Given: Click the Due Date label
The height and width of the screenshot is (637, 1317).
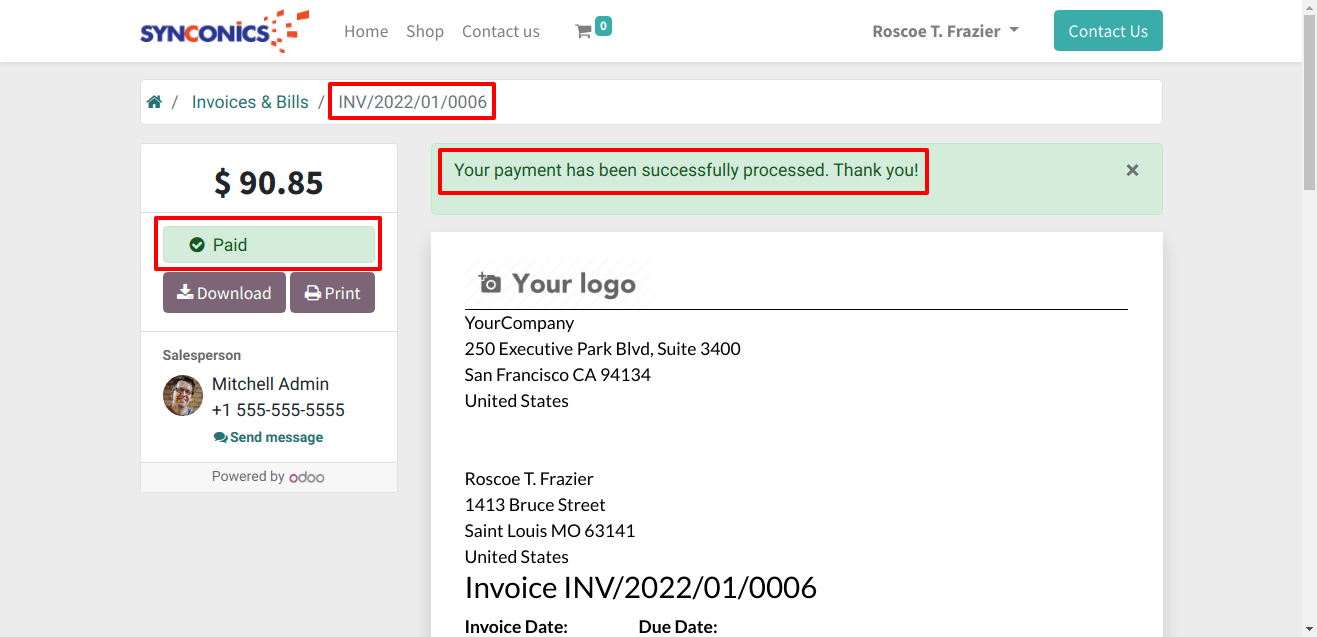Looking at the screenshot, I should 678,627.
